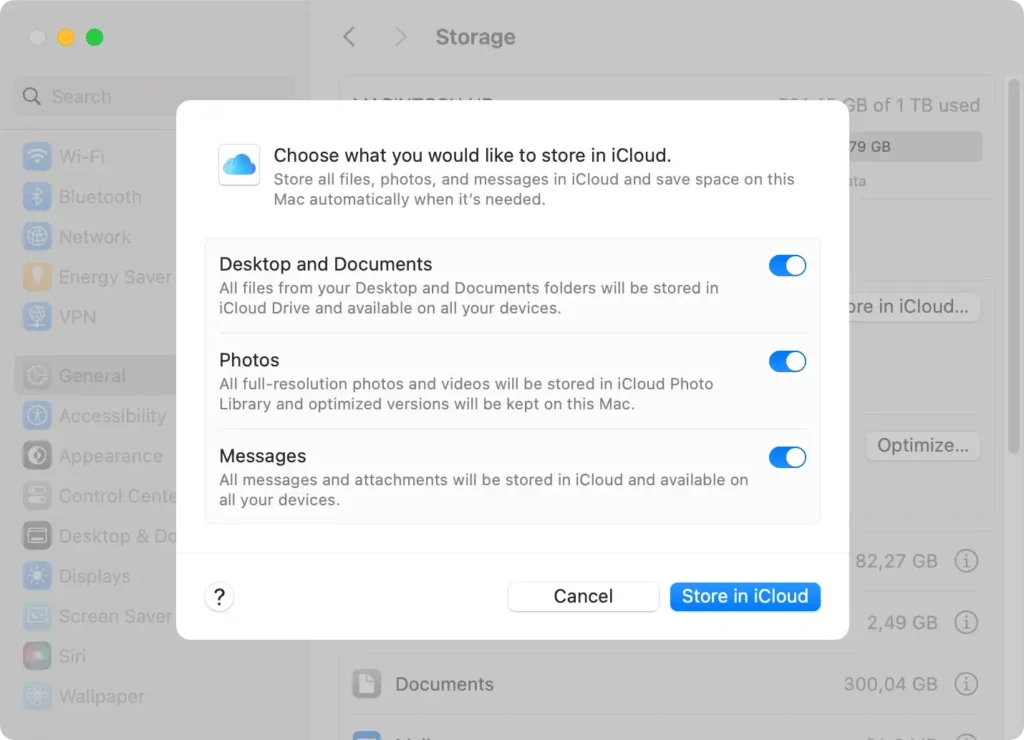Click the Optimize… button
The image size is (1024, 740).
click(922, 446)
